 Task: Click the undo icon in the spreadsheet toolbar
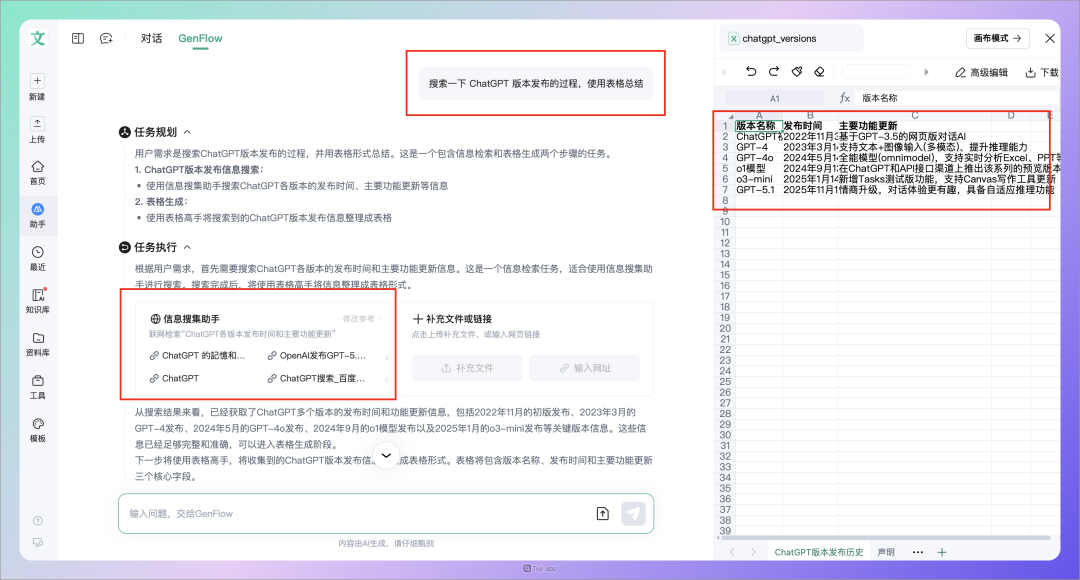pyautogui.click(x=752, y=71)
